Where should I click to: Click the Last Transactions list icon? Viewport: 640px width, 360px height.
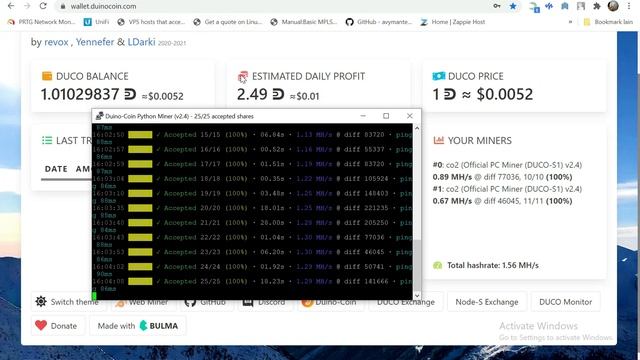[47, 140]
